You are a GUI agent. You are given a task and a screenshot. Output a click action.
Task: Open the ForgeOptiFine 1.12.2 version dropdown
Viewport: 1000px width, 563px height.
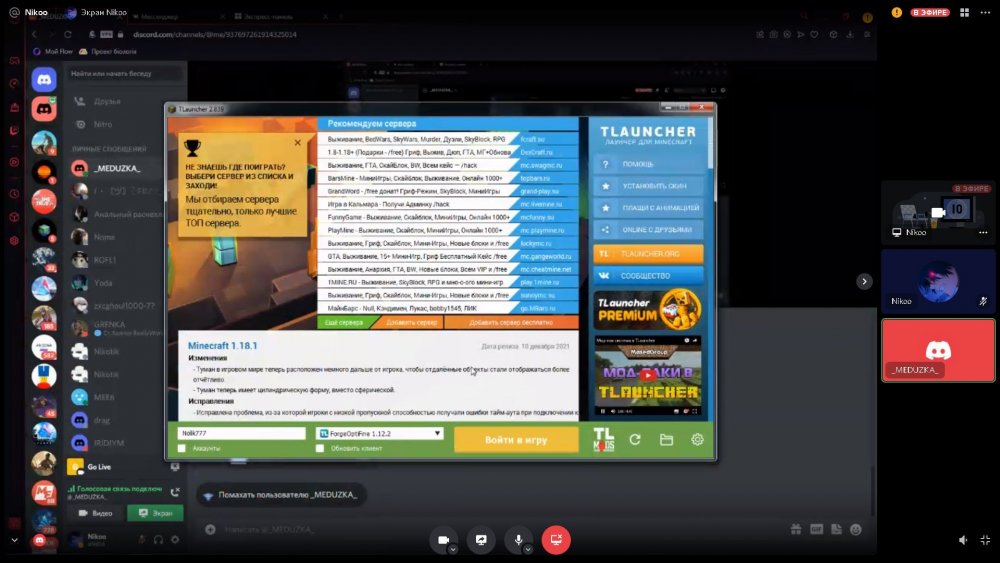(x=379, y=433)
